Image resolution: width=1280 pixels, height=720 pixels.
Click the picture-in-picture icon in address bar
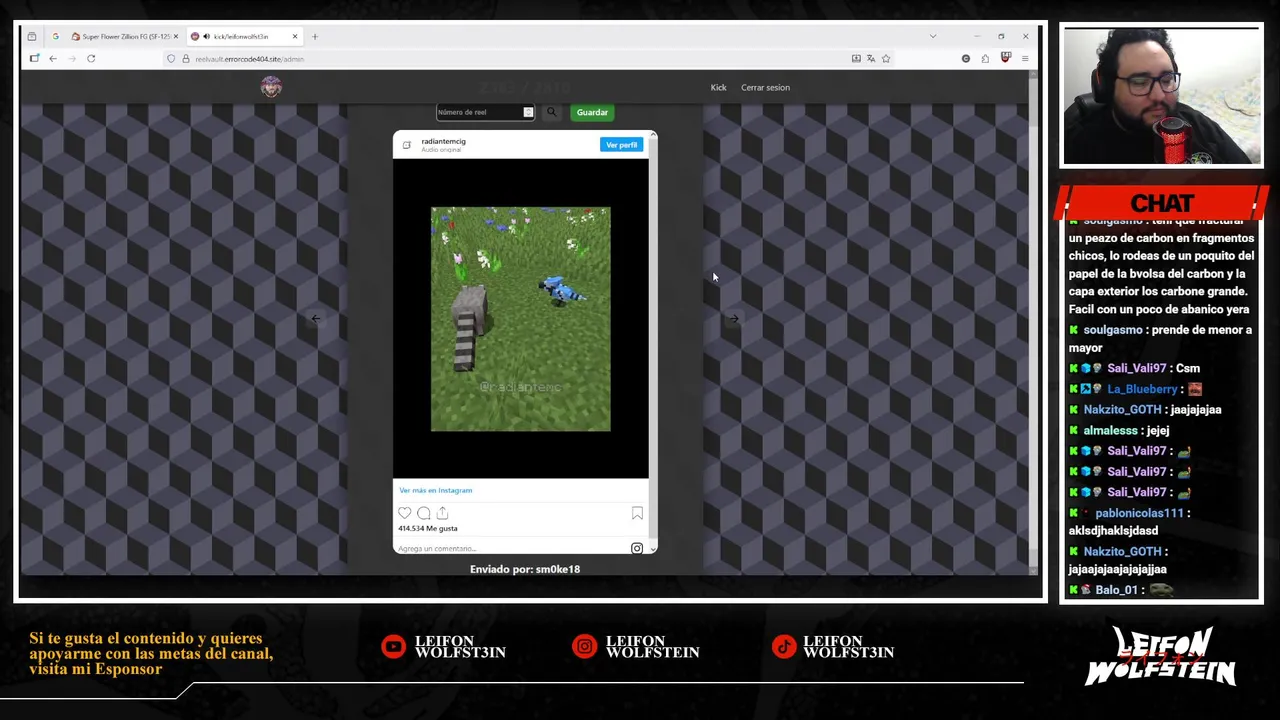(856, 59)
